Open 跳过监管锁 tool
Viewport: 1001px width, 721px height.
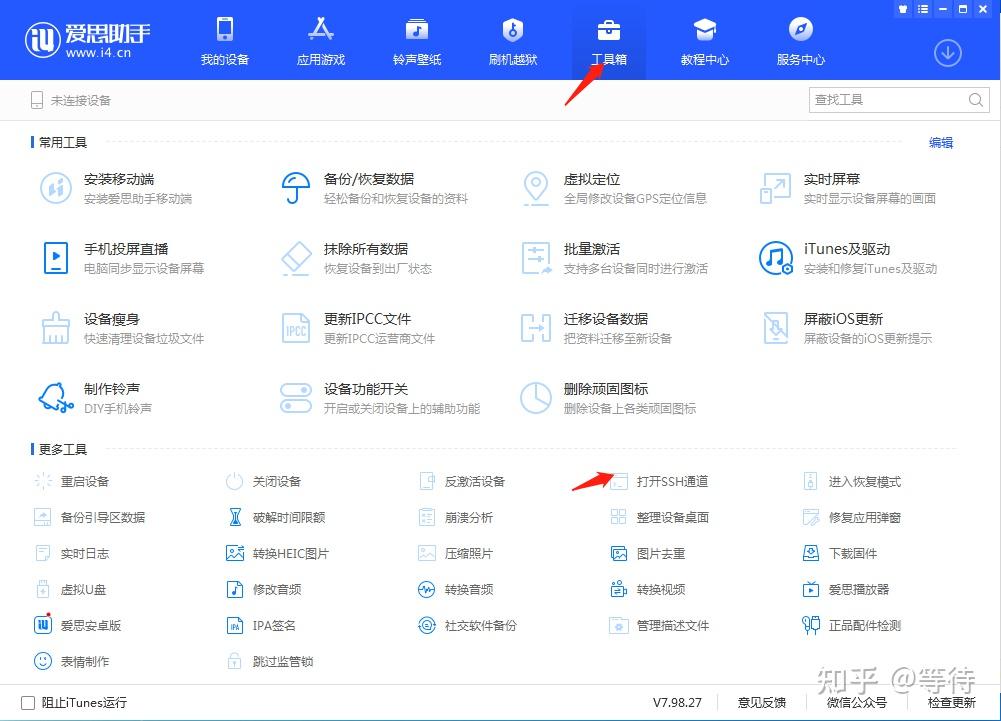(271, 661)
